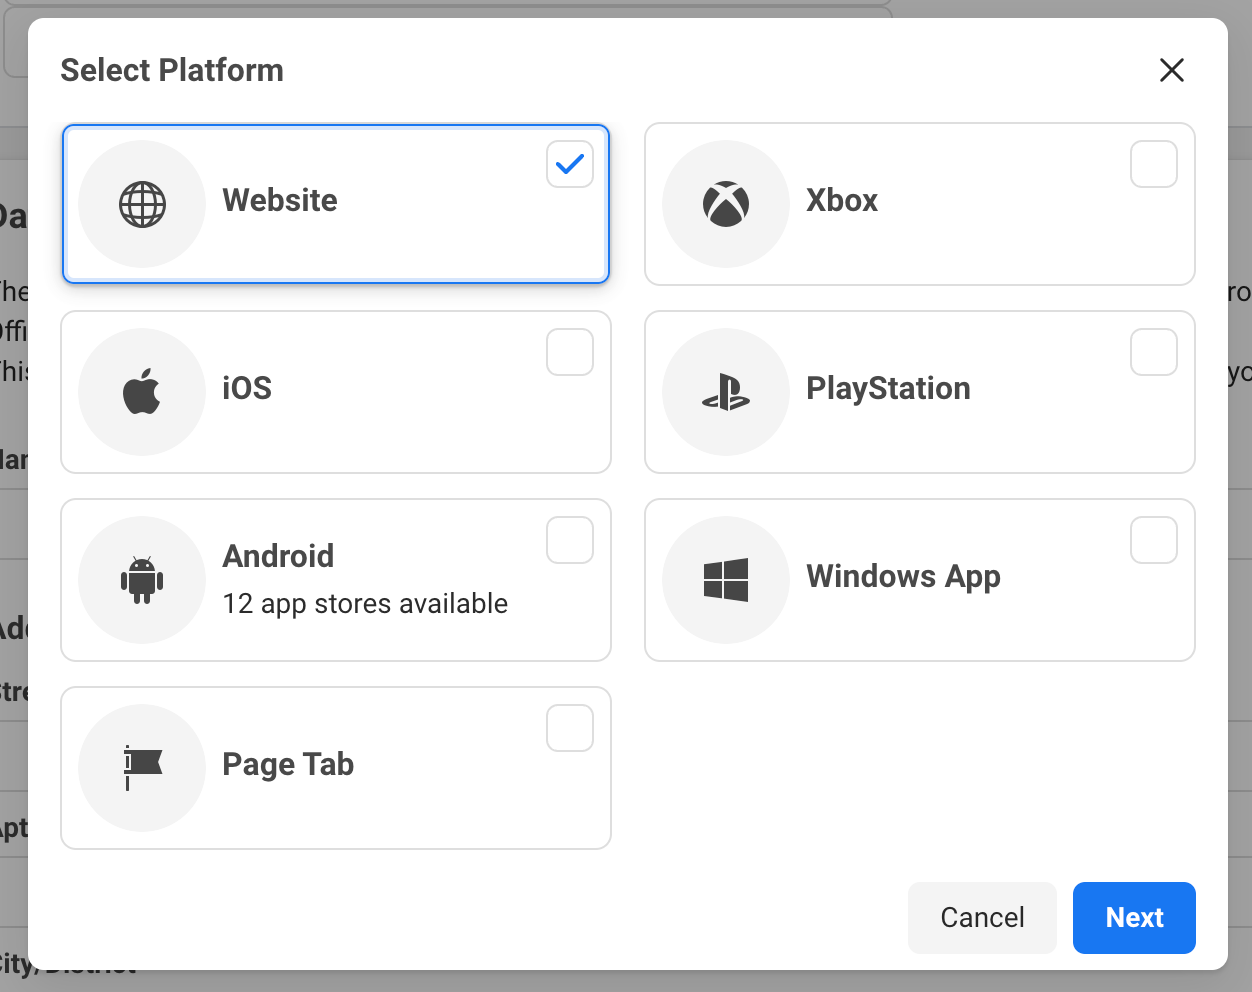Click the Page Tab flag icon
The image size is (1252, 992).
coord(142,767)
